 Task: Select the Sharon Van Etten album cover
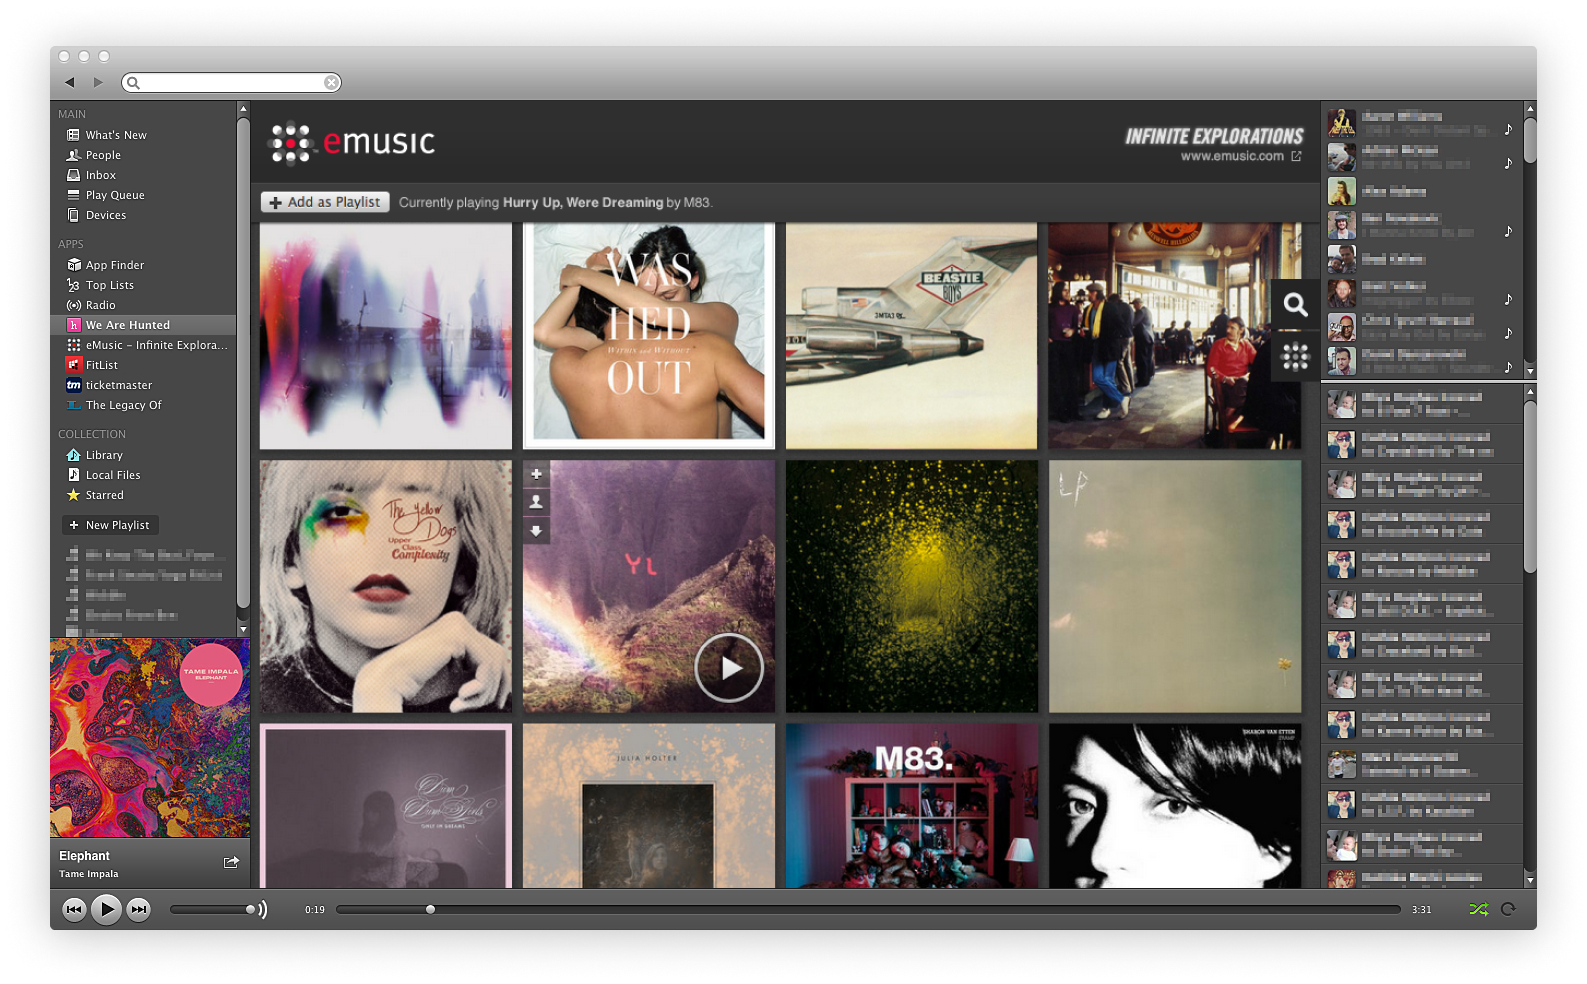(1175, 806)
